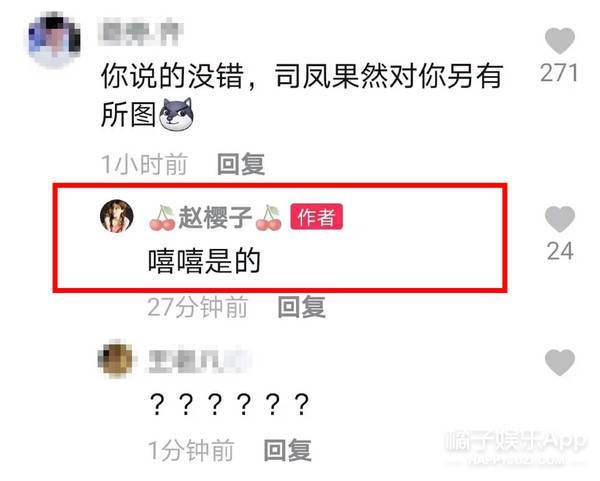Click the left cherry emoji before 赵樱子
This screenshot has width=600, height=481.
click(162, 218)
